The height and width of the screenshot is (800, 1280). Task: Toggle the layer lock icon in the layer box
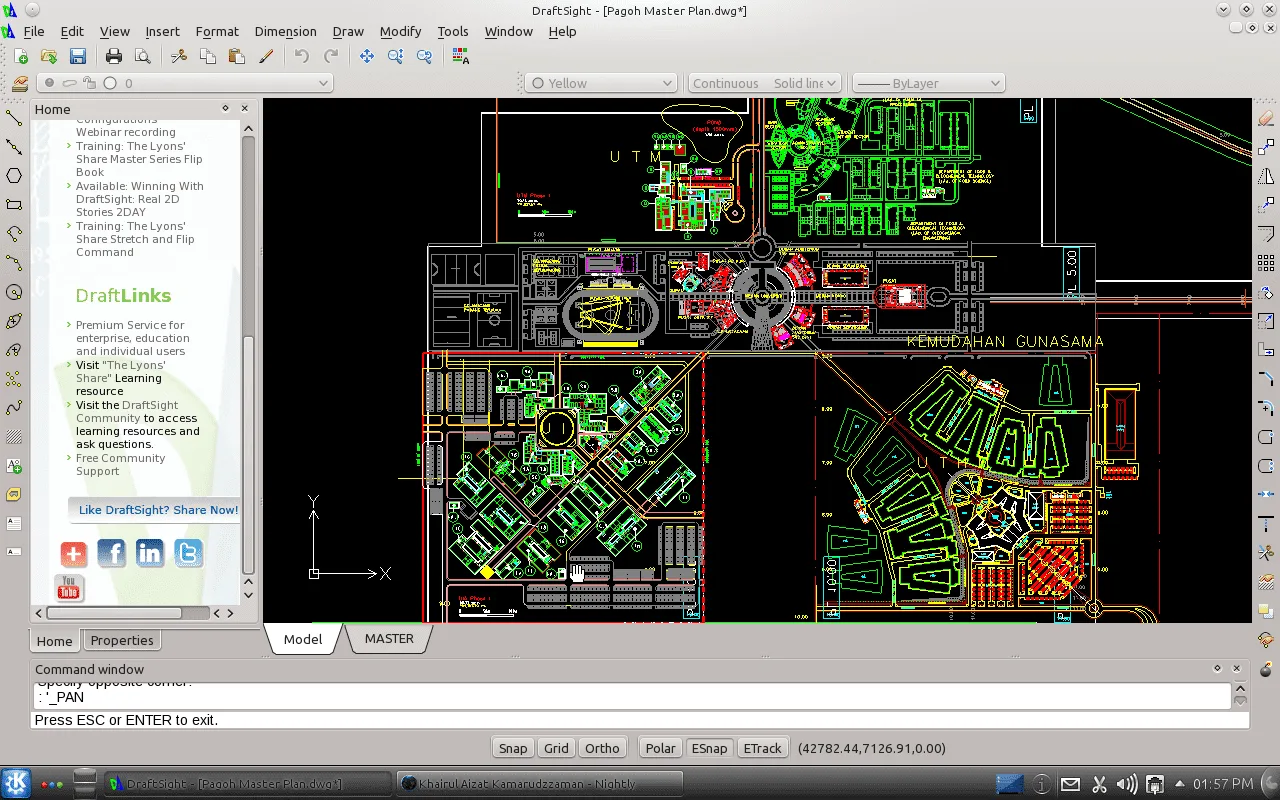[89, 84]
